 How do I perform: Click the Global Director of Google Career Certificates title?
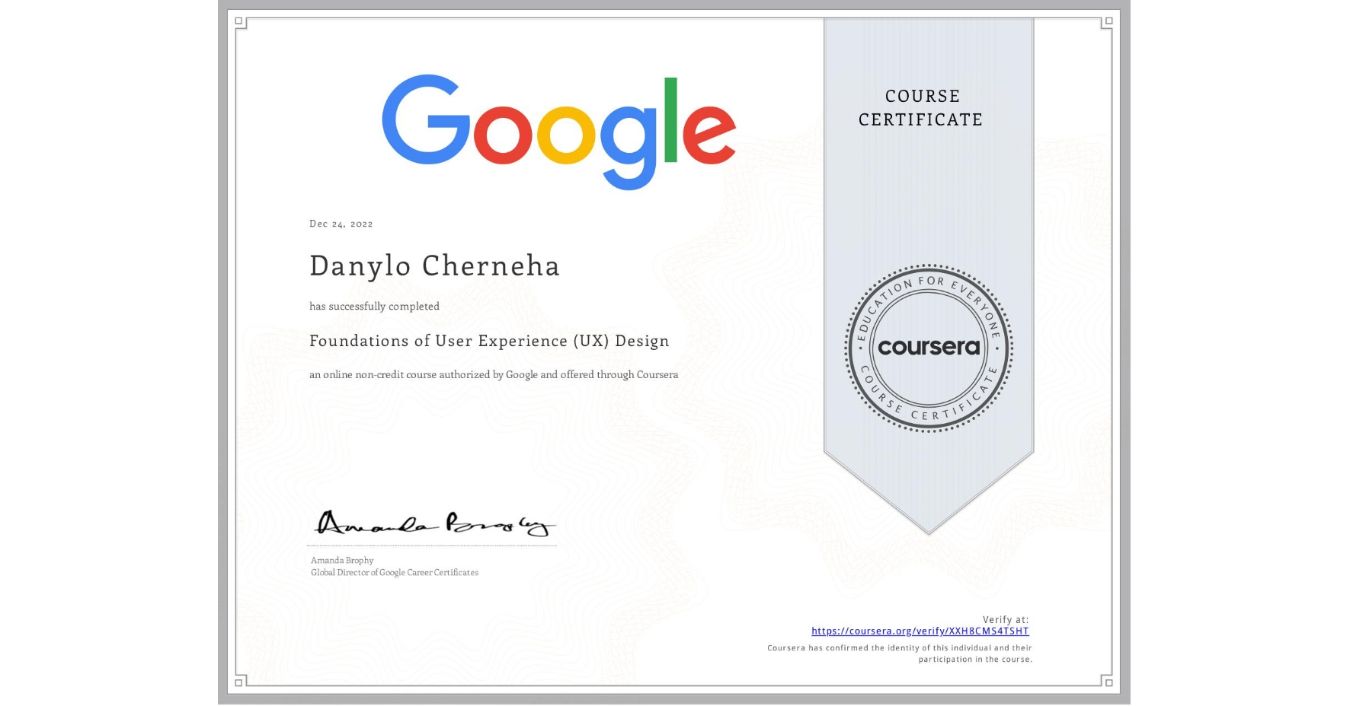point(394,573)
